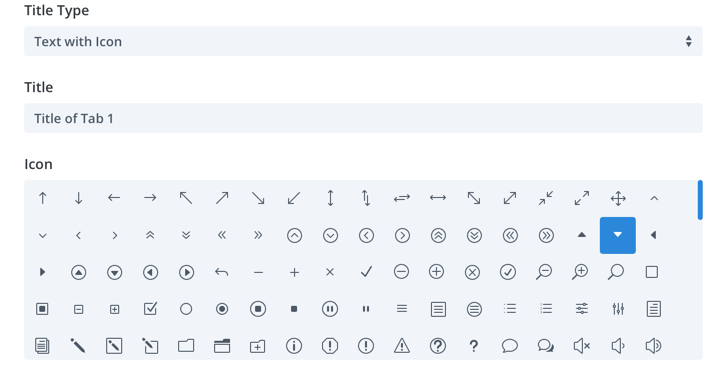Pick the horizontal sliders settings icon

coord(582,309)
